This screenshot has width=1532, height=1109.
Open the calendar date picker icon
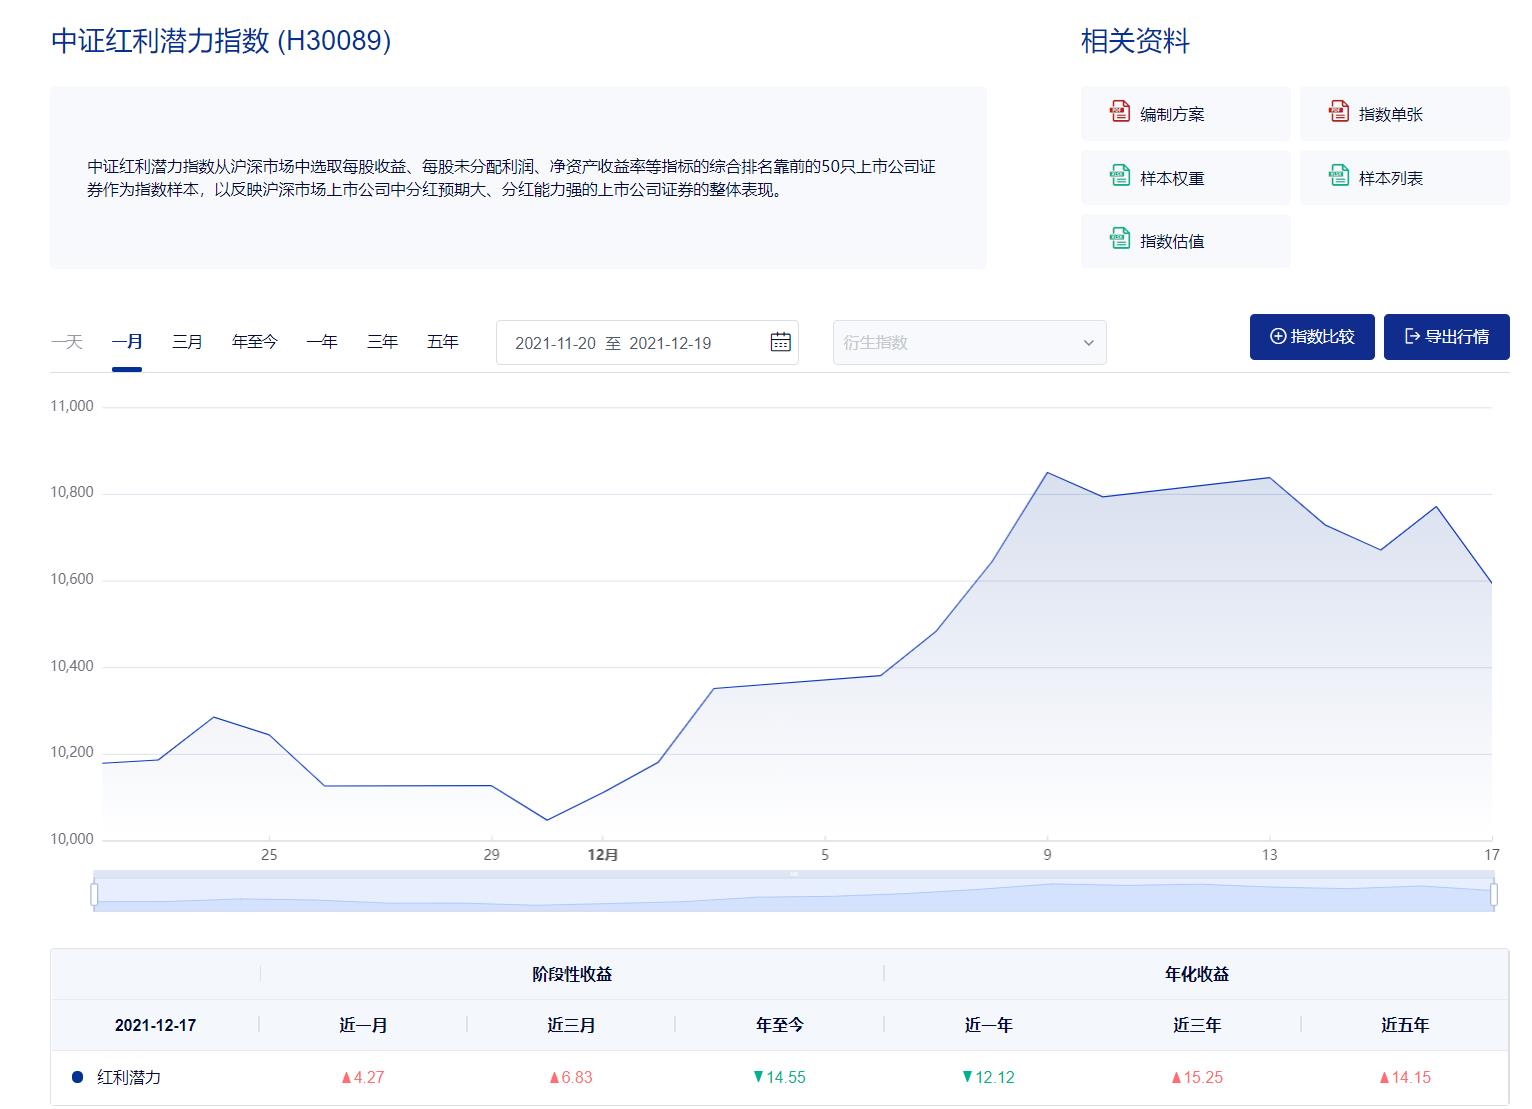pyautogui.click(x=780, y=342)
